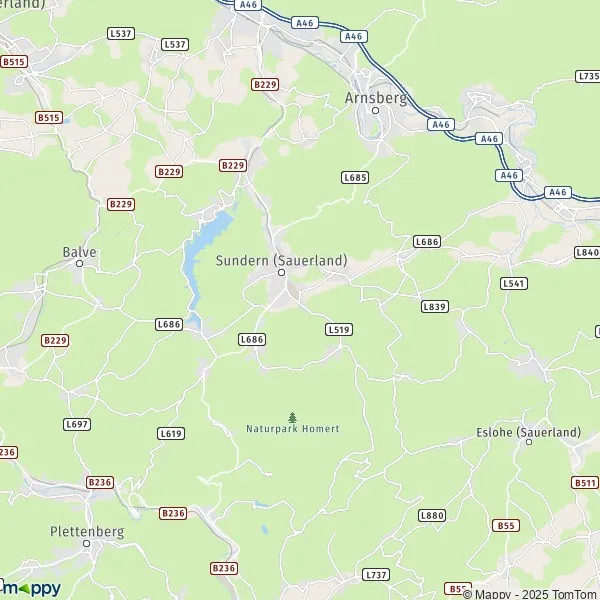This screenshot has height=600, width=600.
Task: Click the Plettenberg town marker
Action: [87, 543]
